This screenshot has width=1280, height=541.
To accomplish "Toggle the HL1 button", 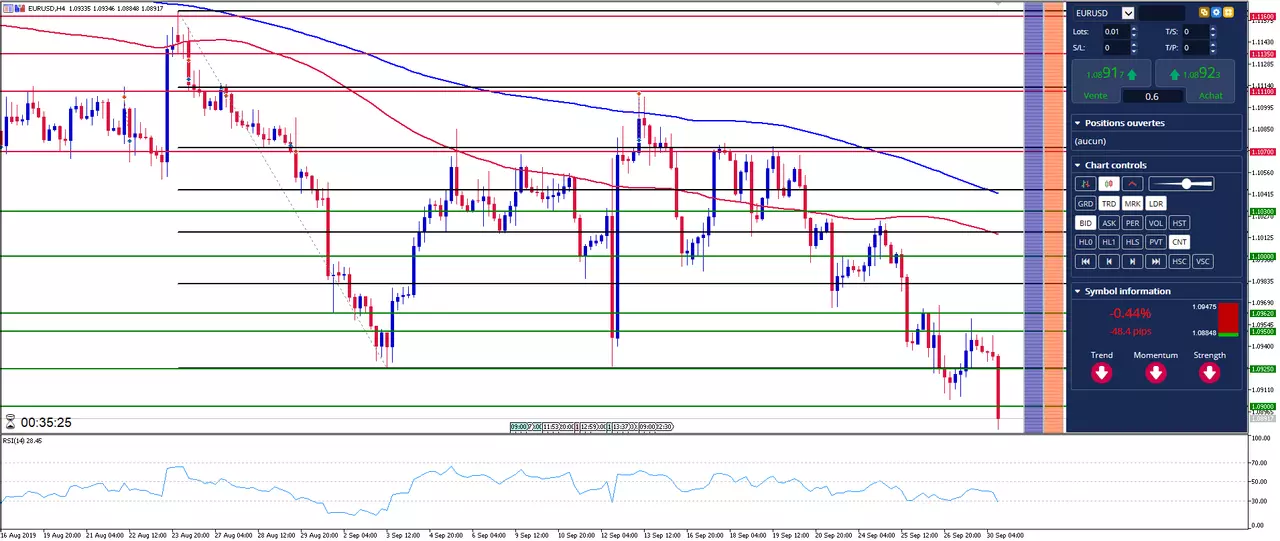I will point(1109,242).
